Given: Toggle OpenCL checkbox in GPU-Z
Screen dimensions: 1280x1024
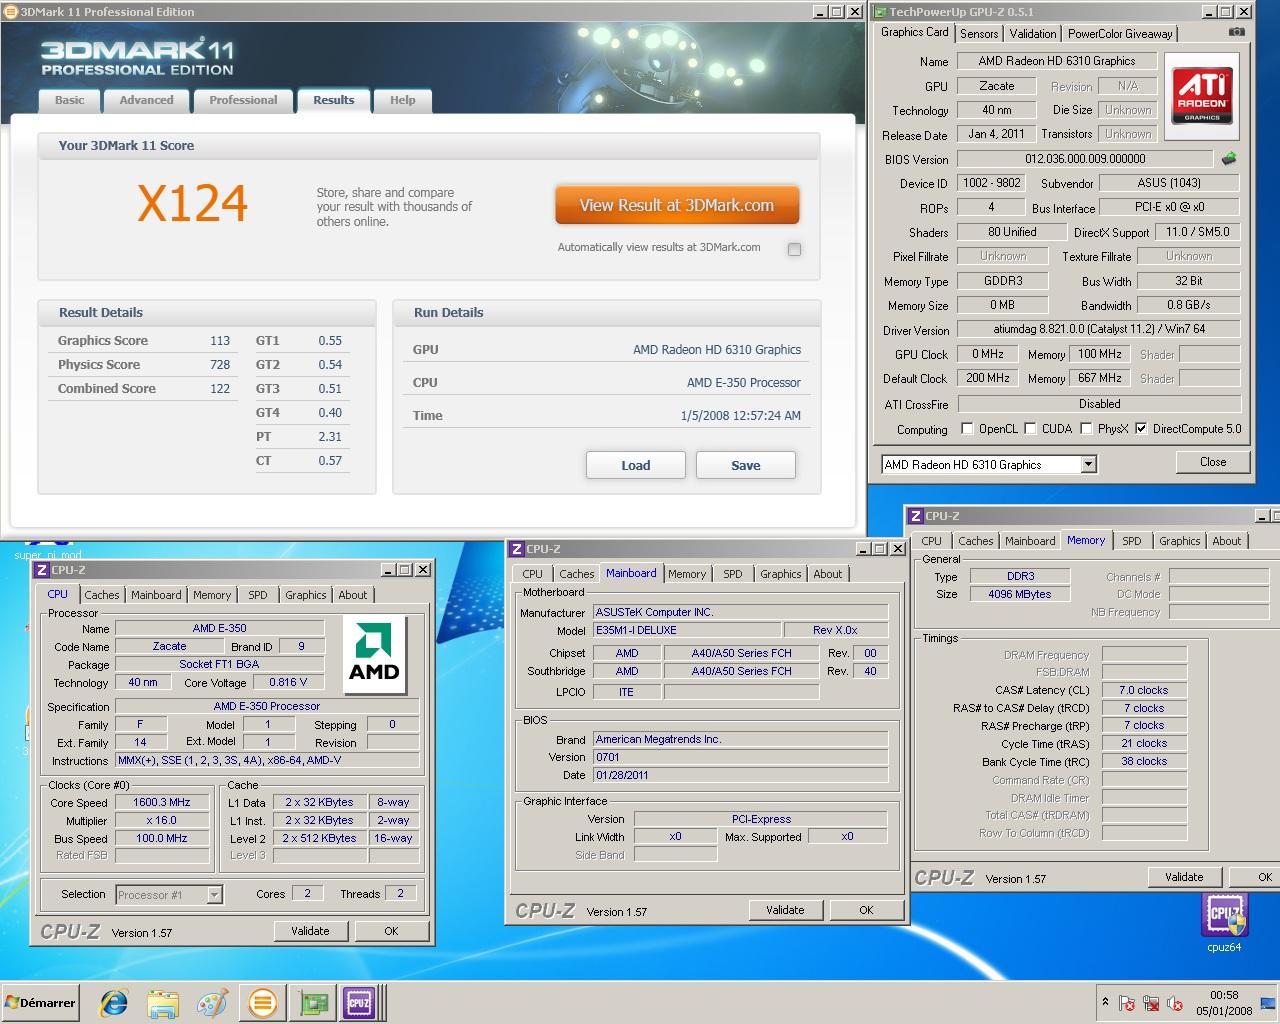Looking at the screenshot, I should point(967,429).
